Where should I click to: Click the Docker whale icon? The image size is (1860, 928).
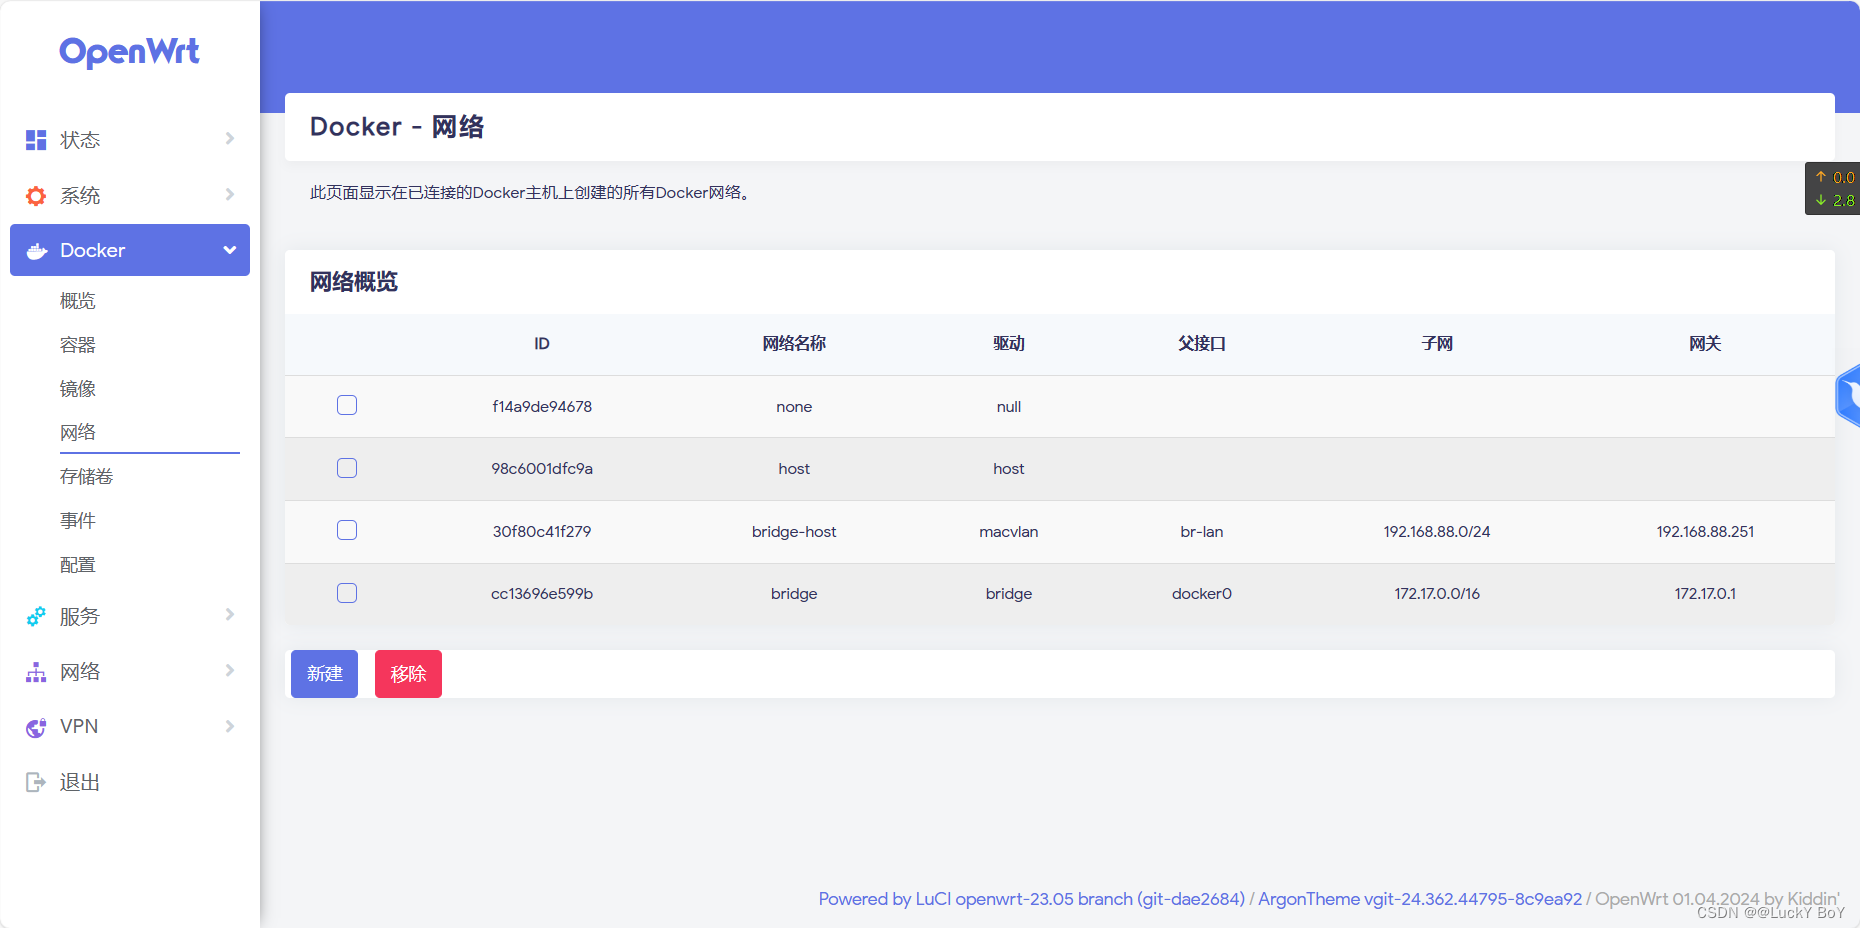tap(37, 251)
